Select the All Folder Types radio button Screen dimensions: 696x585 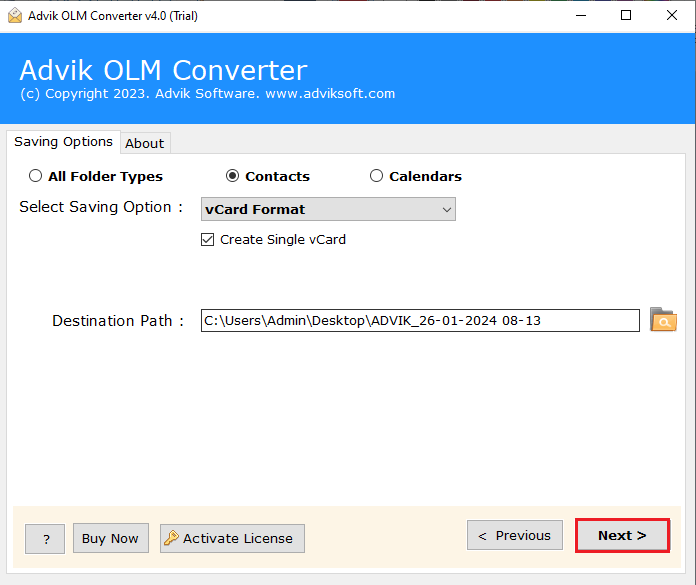pos(36,176)
